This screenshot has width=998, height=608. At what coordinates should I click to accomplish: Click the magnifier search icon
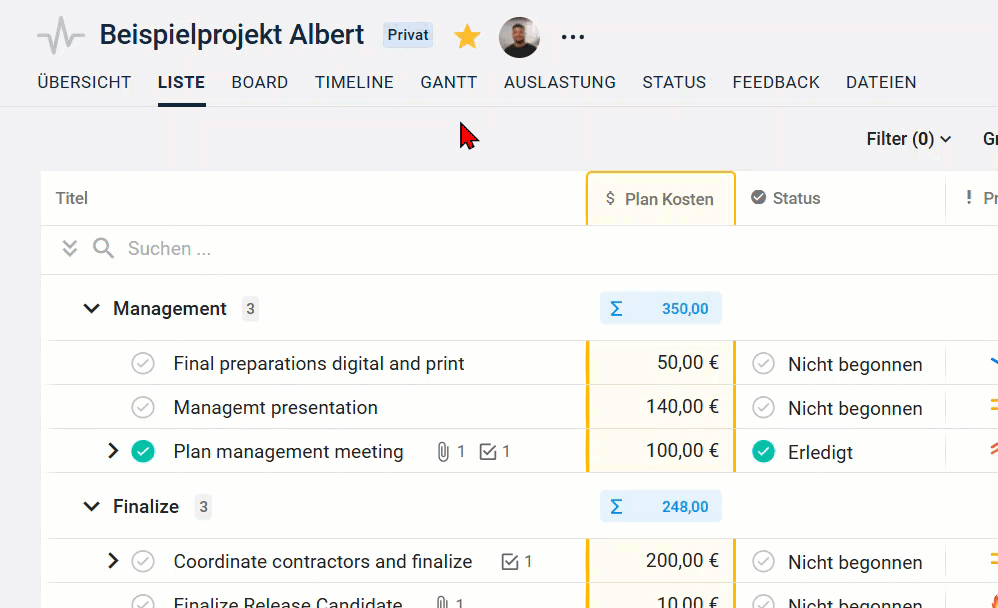click(103, 248)
